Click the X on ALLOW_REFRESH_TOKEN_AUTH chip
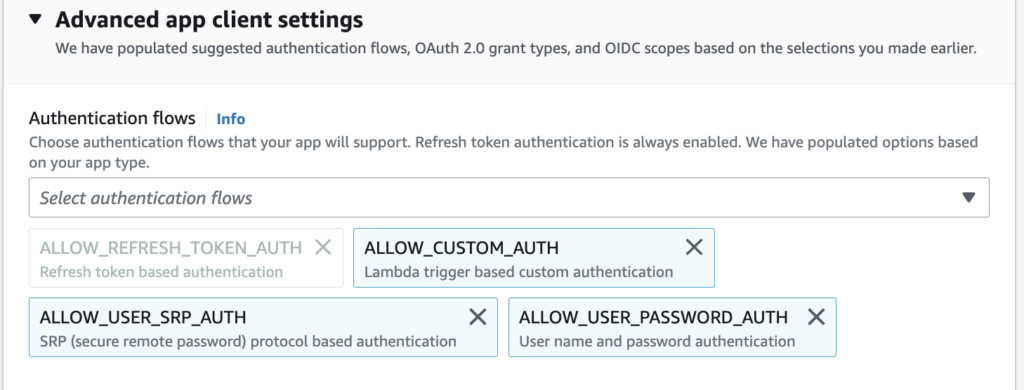 (x=323, y=247)
